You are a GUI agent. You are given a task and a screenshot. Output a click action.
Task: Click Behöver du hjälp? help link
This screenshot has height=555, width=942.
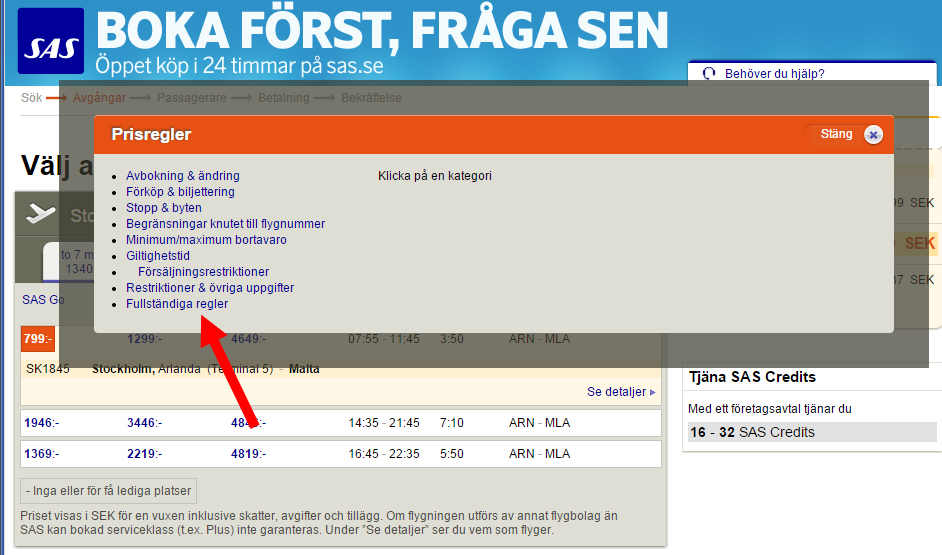coord(774,74)
